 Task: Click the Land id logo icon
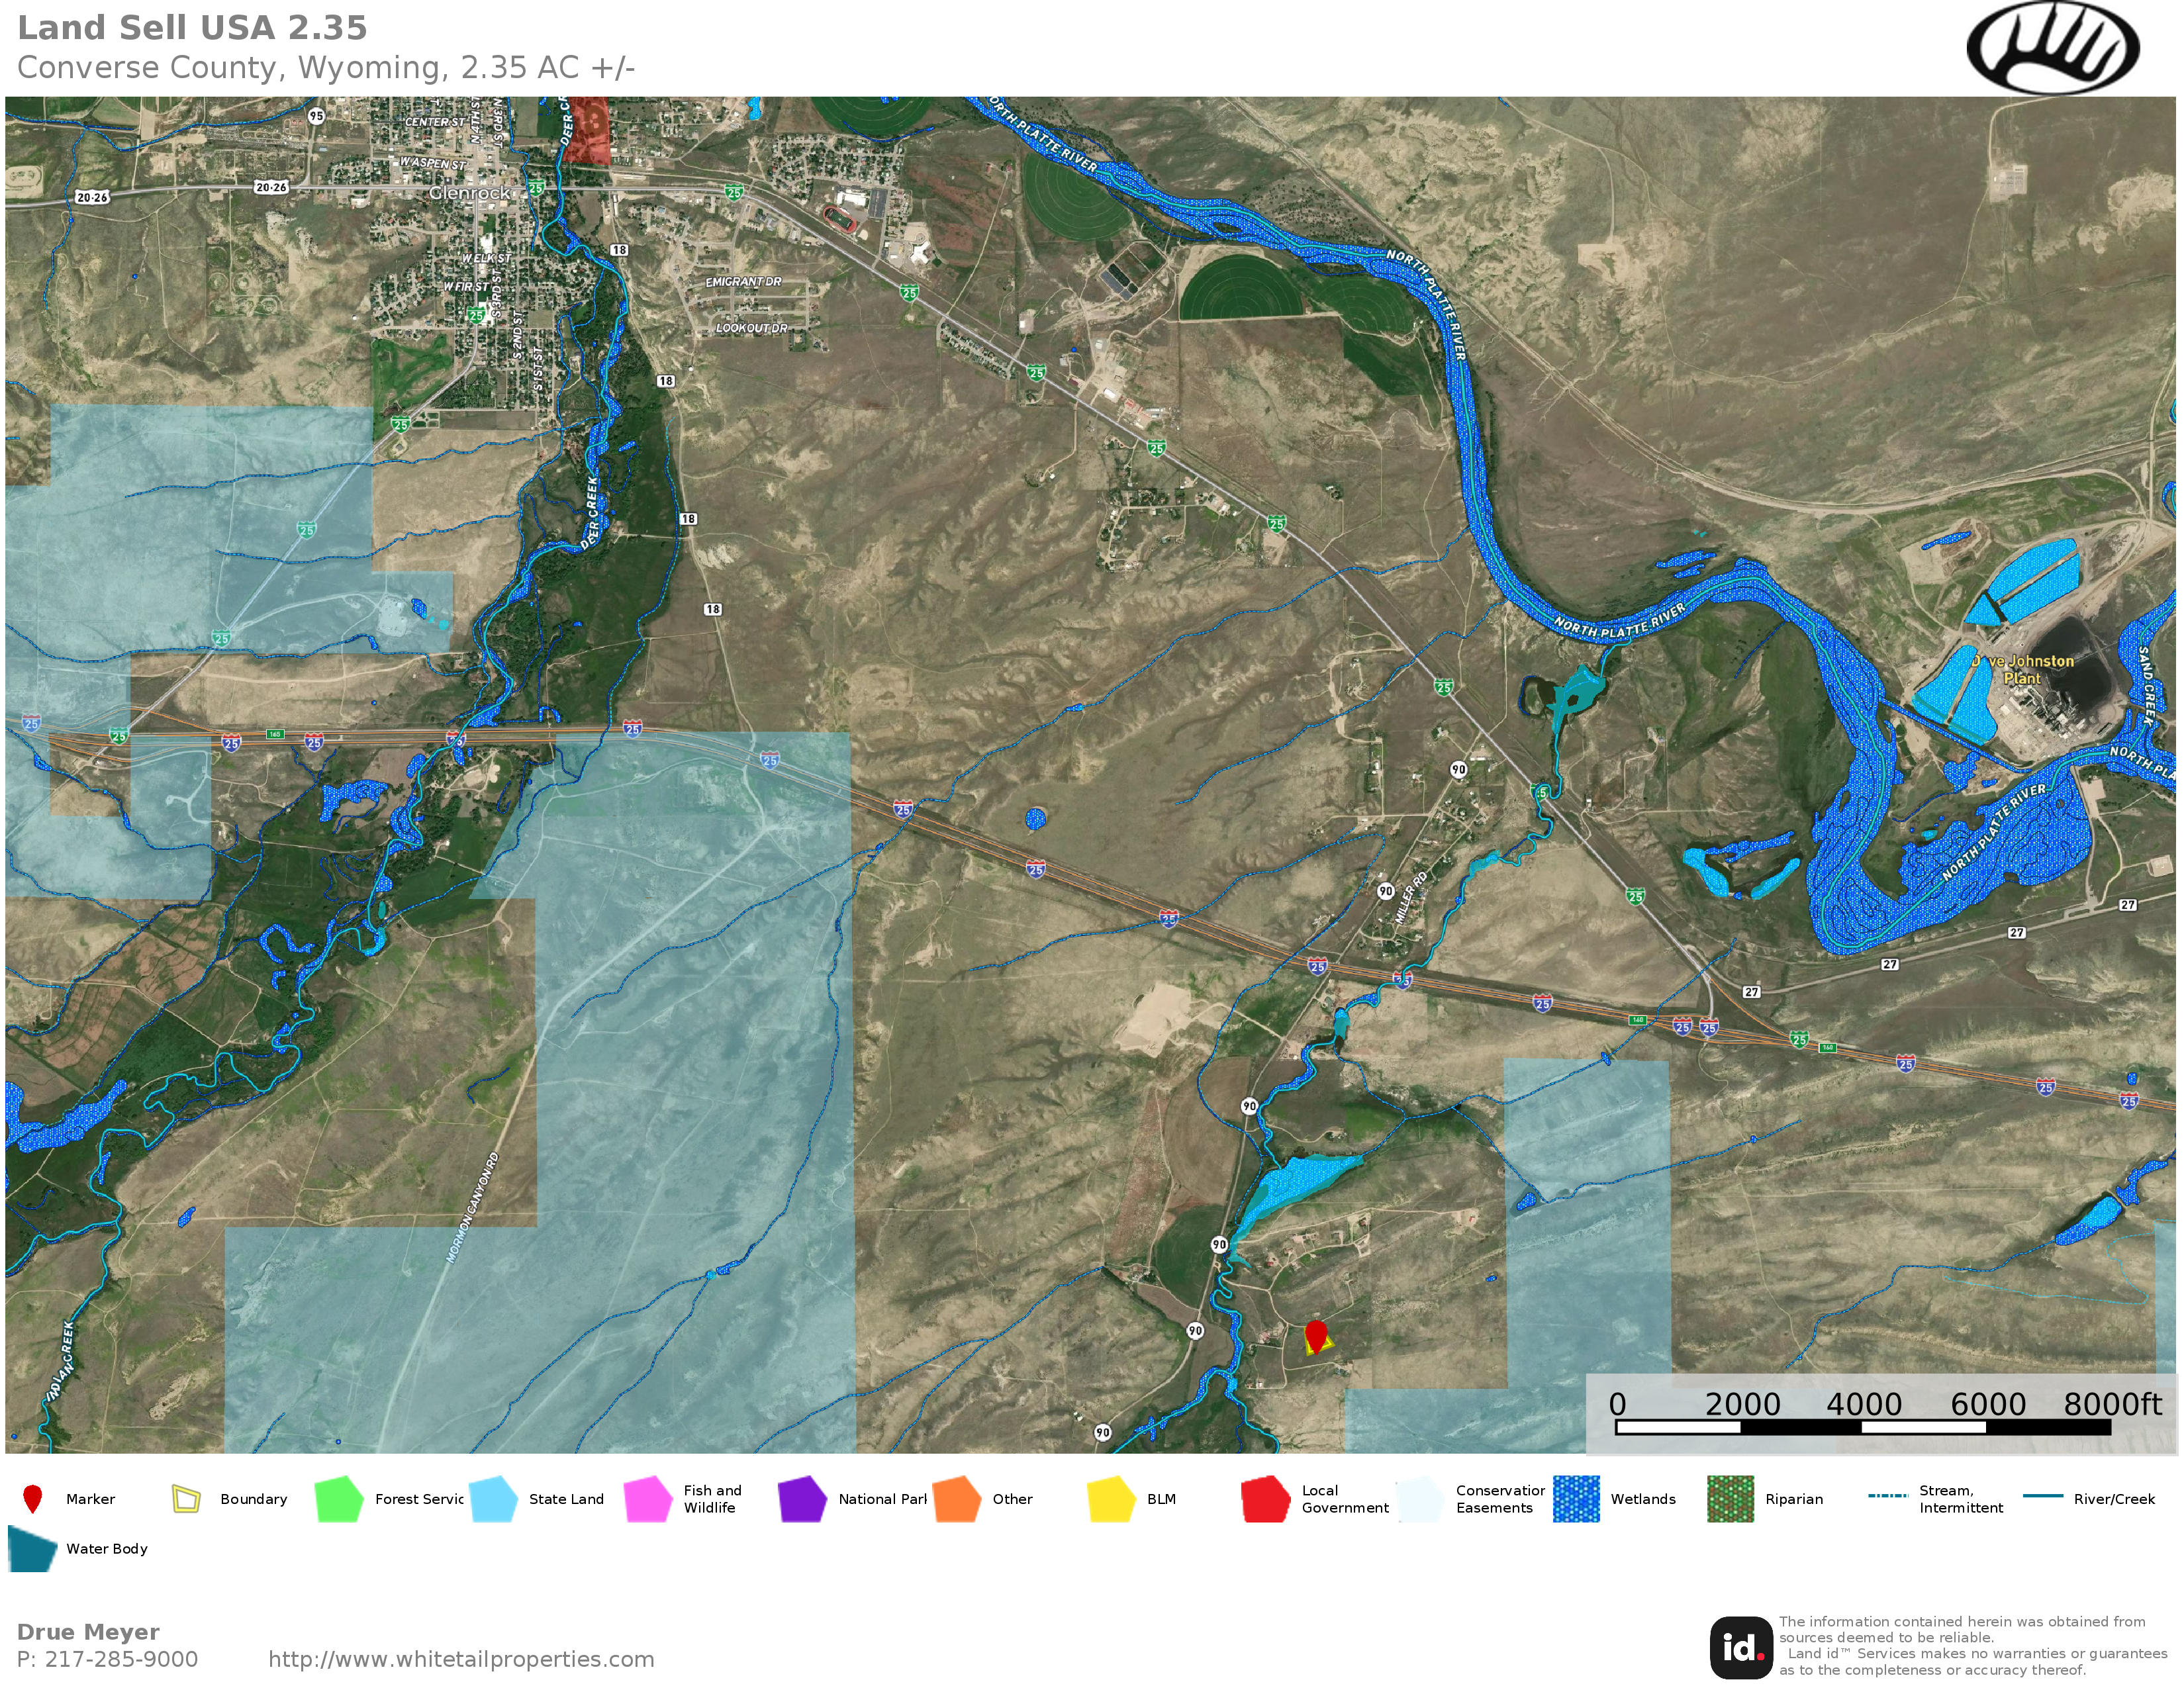coord(1741,1647)
